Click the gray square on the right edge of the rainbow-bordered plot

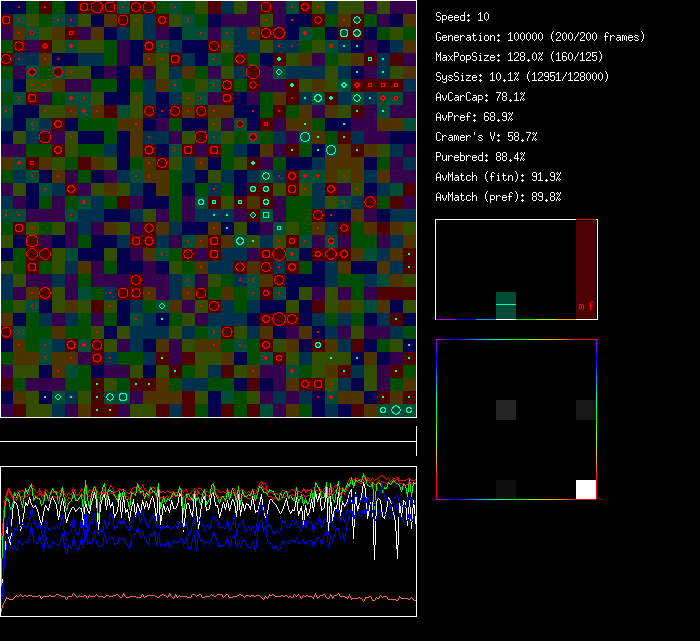pyautogui.click(x=585, y=409)
